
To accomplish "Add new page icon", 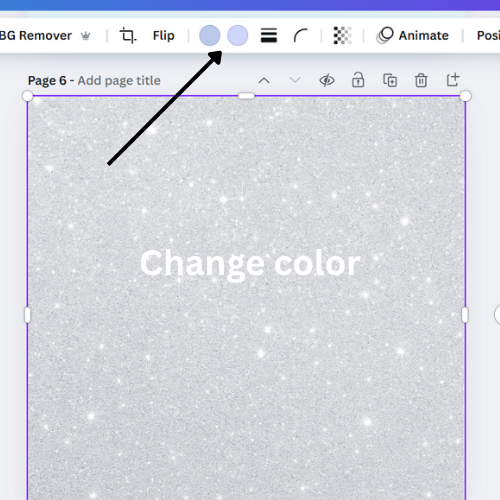I will coord(453,80).
